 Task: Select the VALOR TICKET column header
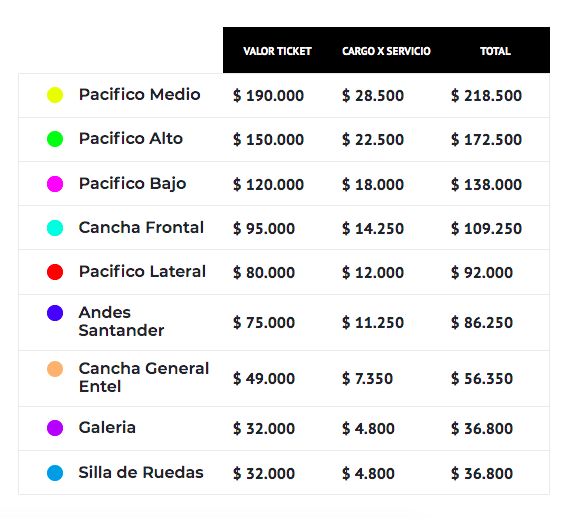(277, 51)
